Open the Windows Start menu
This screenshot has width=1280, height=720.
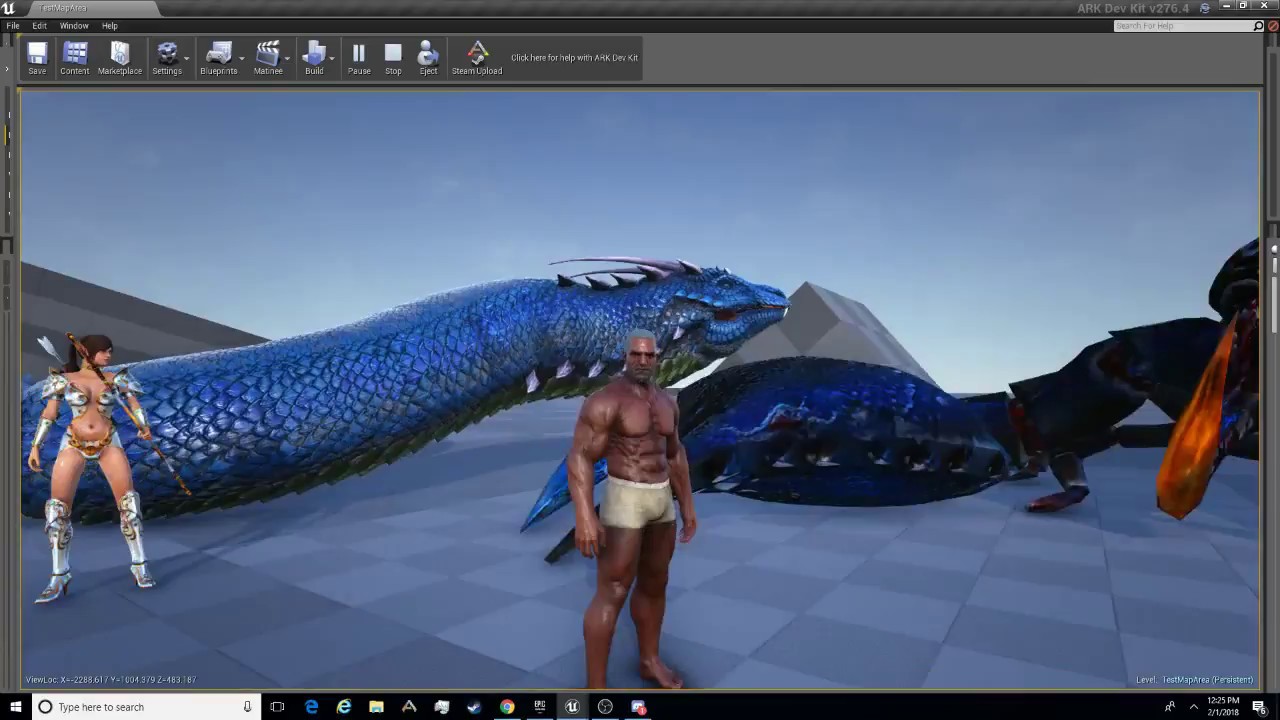16,707
